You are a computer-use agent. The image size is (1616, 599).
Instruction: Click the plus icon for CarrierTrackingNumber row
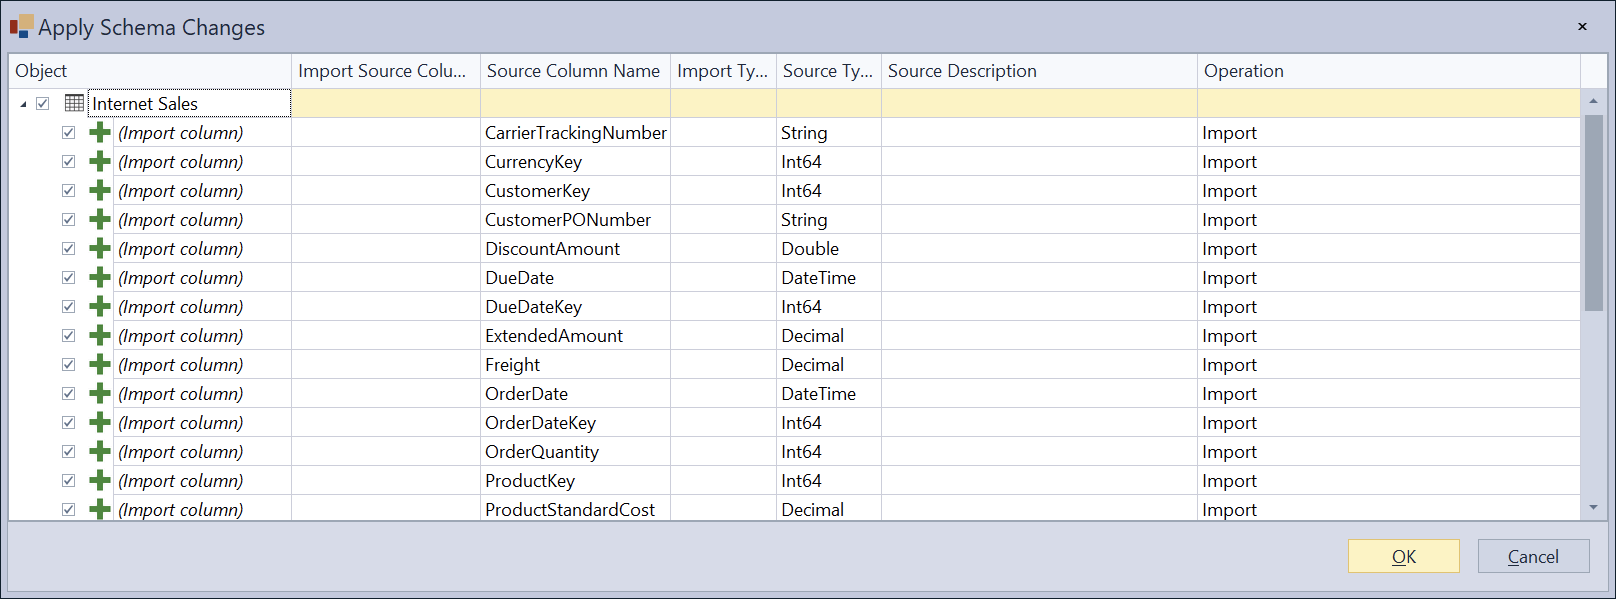coord(100,132)
